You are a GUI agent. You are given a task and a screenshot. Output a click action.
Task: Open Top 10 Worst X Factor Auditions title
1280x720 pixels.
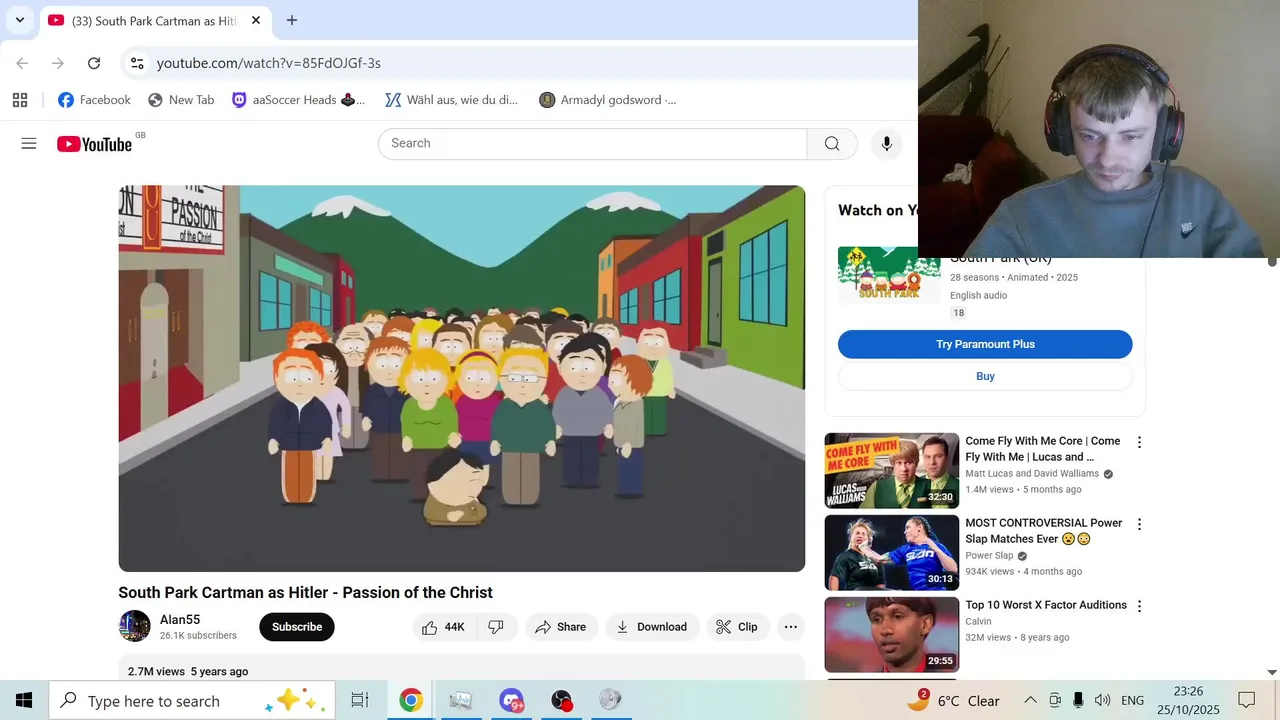pos(1046,605)
